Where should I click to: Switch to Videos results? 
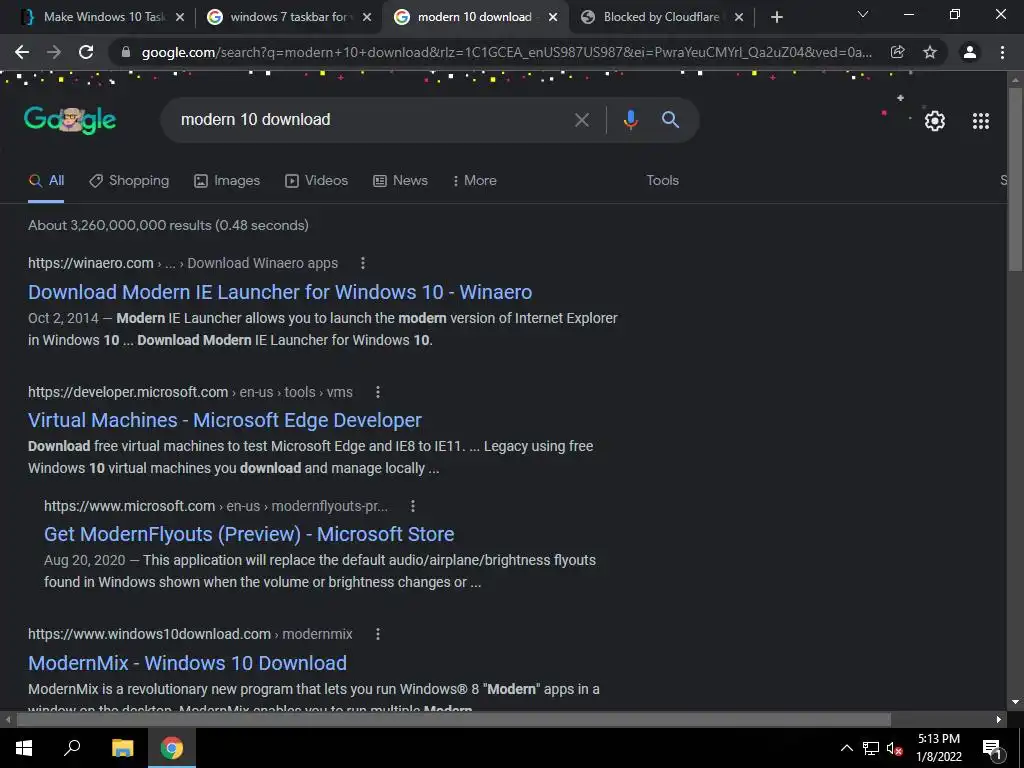click(x=317, y=180)
